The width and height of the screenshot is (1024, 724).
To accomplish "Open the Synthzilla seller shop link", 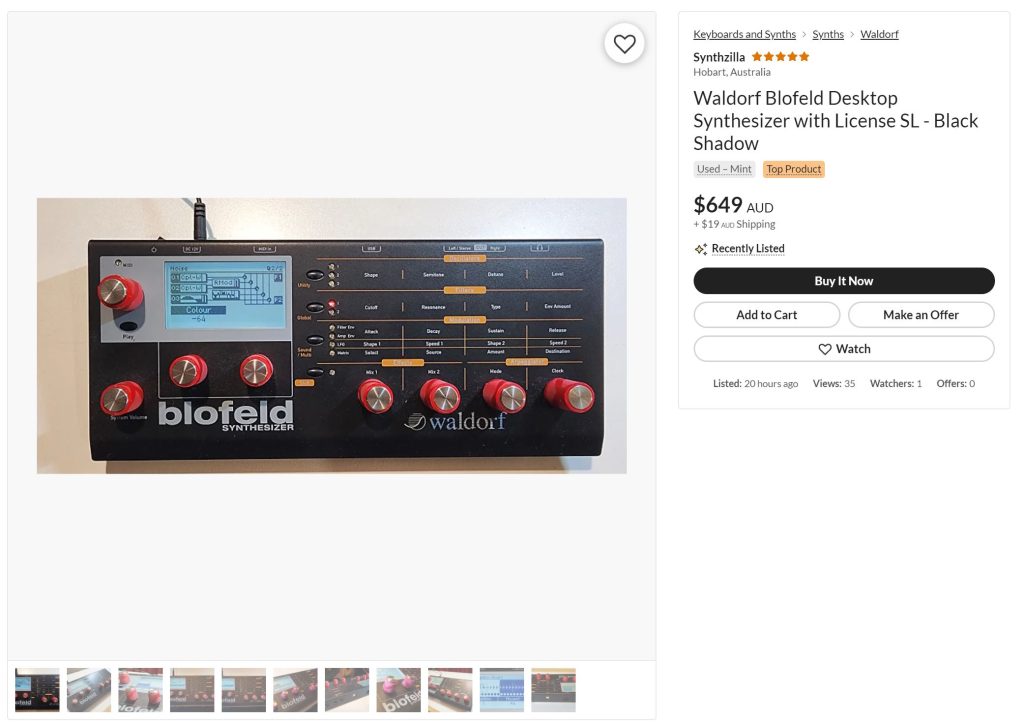I will 719,57.
